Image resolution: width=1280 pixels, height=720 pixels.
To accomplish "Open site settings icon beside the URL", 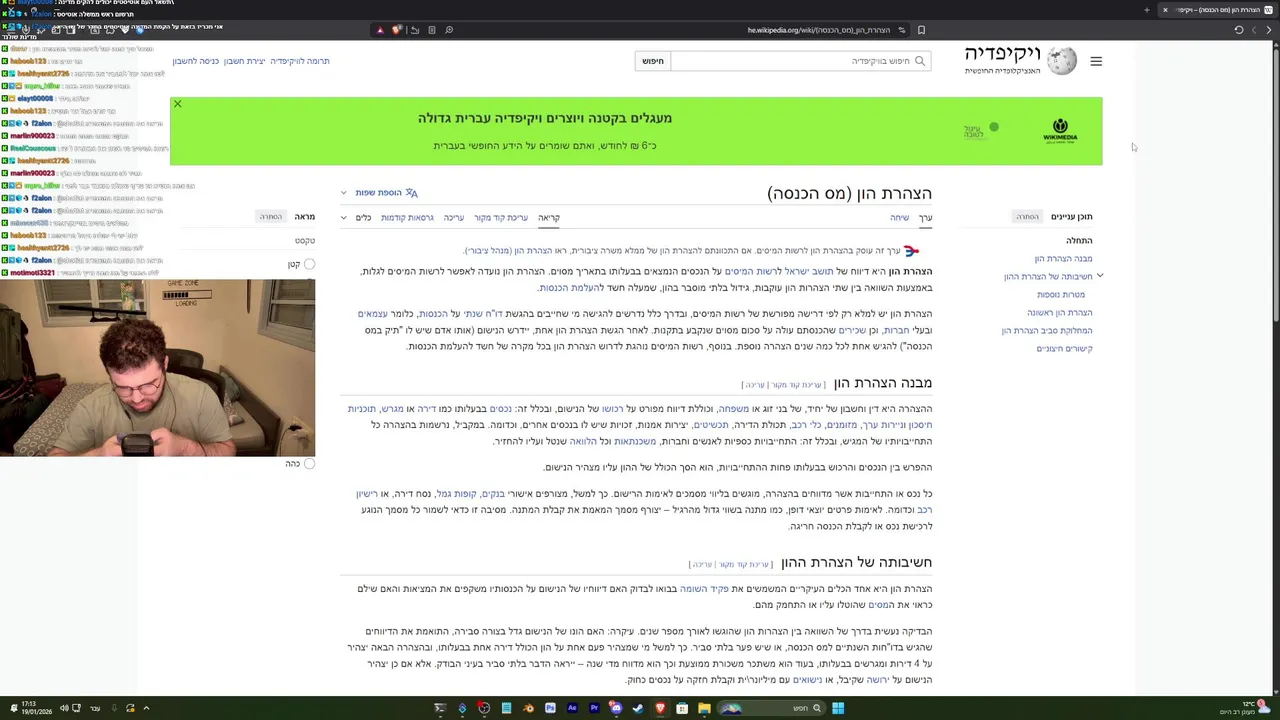I will [x=902, y=30].
